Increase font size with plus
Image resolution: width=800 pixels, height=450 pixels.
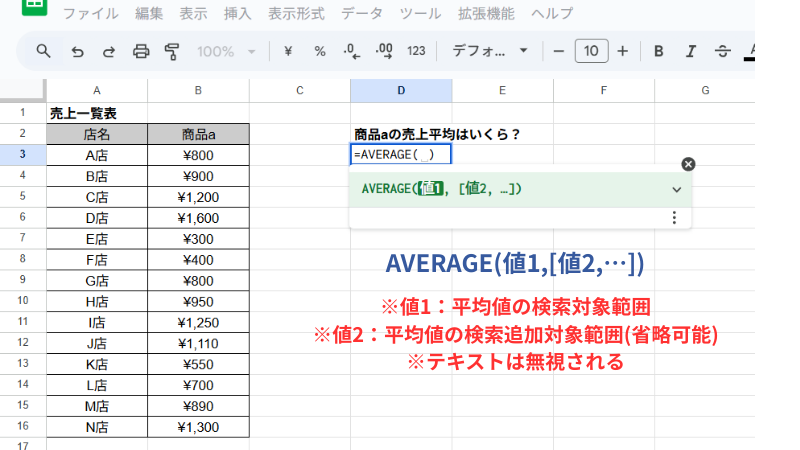click(622, 51)
